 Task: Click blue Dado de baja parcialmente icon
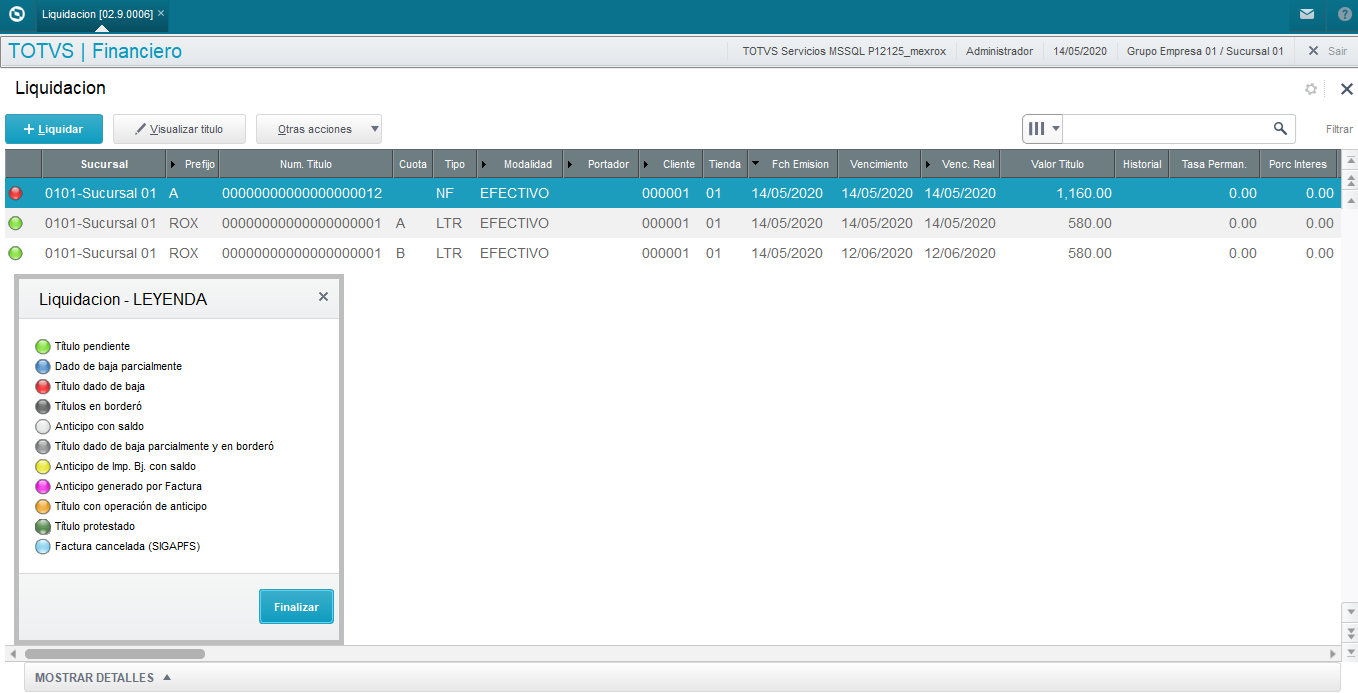pyautogui.click(x=43, y=367)
